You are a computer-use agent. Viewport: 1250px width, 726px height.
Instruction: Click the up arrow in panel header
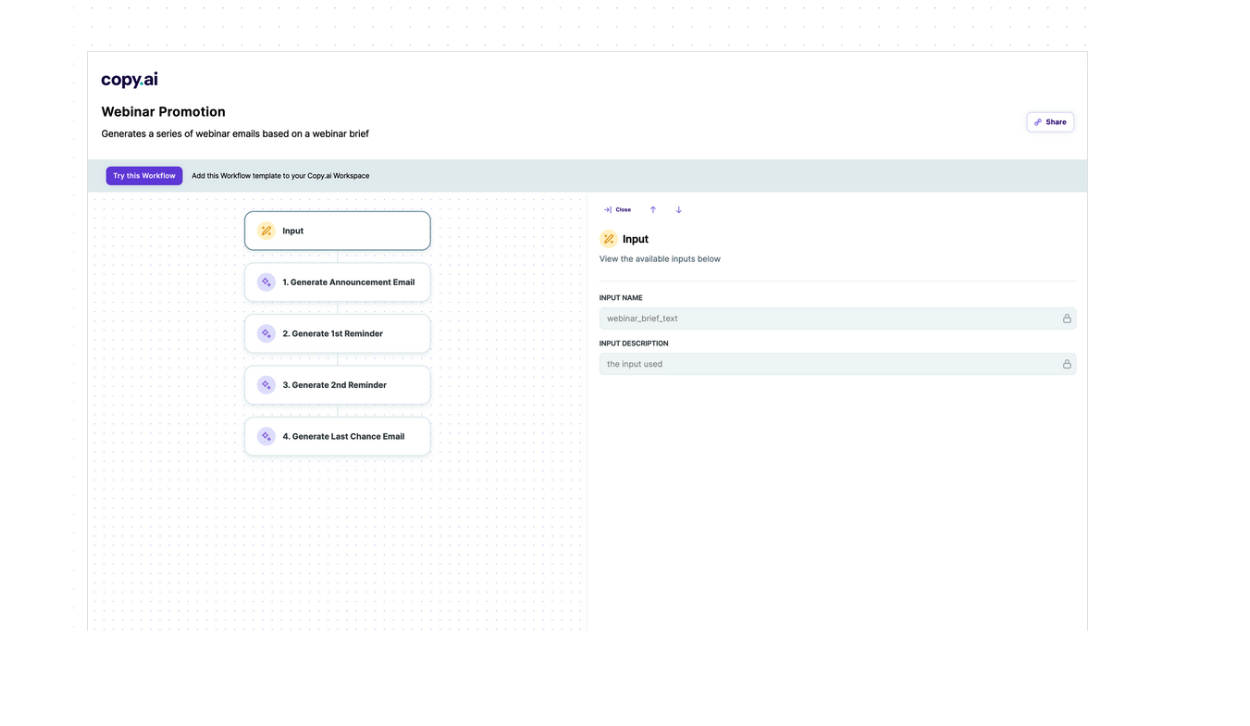coord(653,210)
